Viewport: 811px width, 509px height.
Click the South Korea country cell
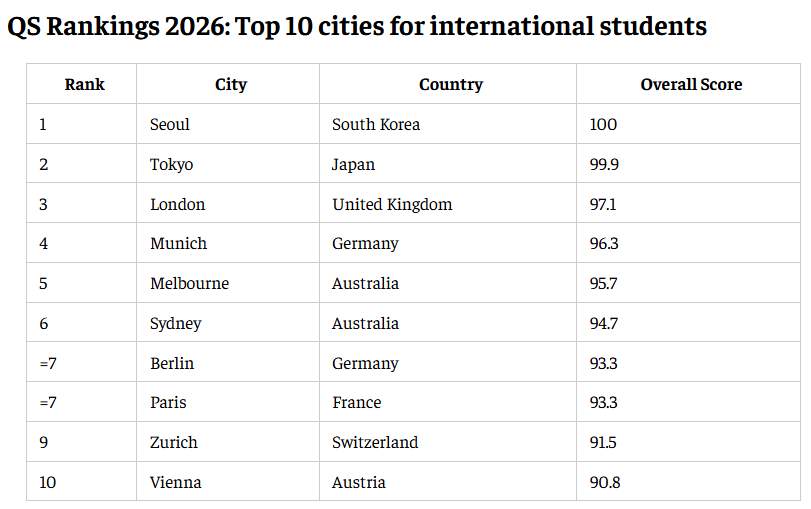click(x=448, y=124)
